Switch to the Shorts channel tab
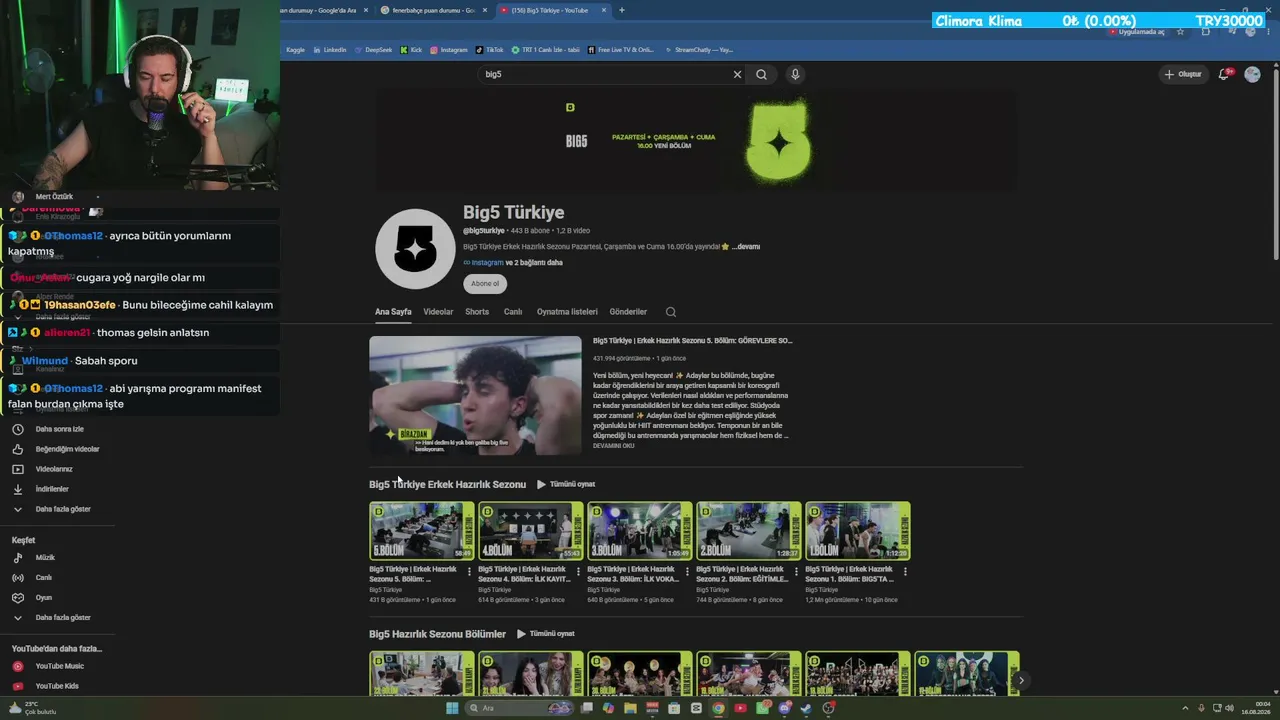 (x=477, y=312)
